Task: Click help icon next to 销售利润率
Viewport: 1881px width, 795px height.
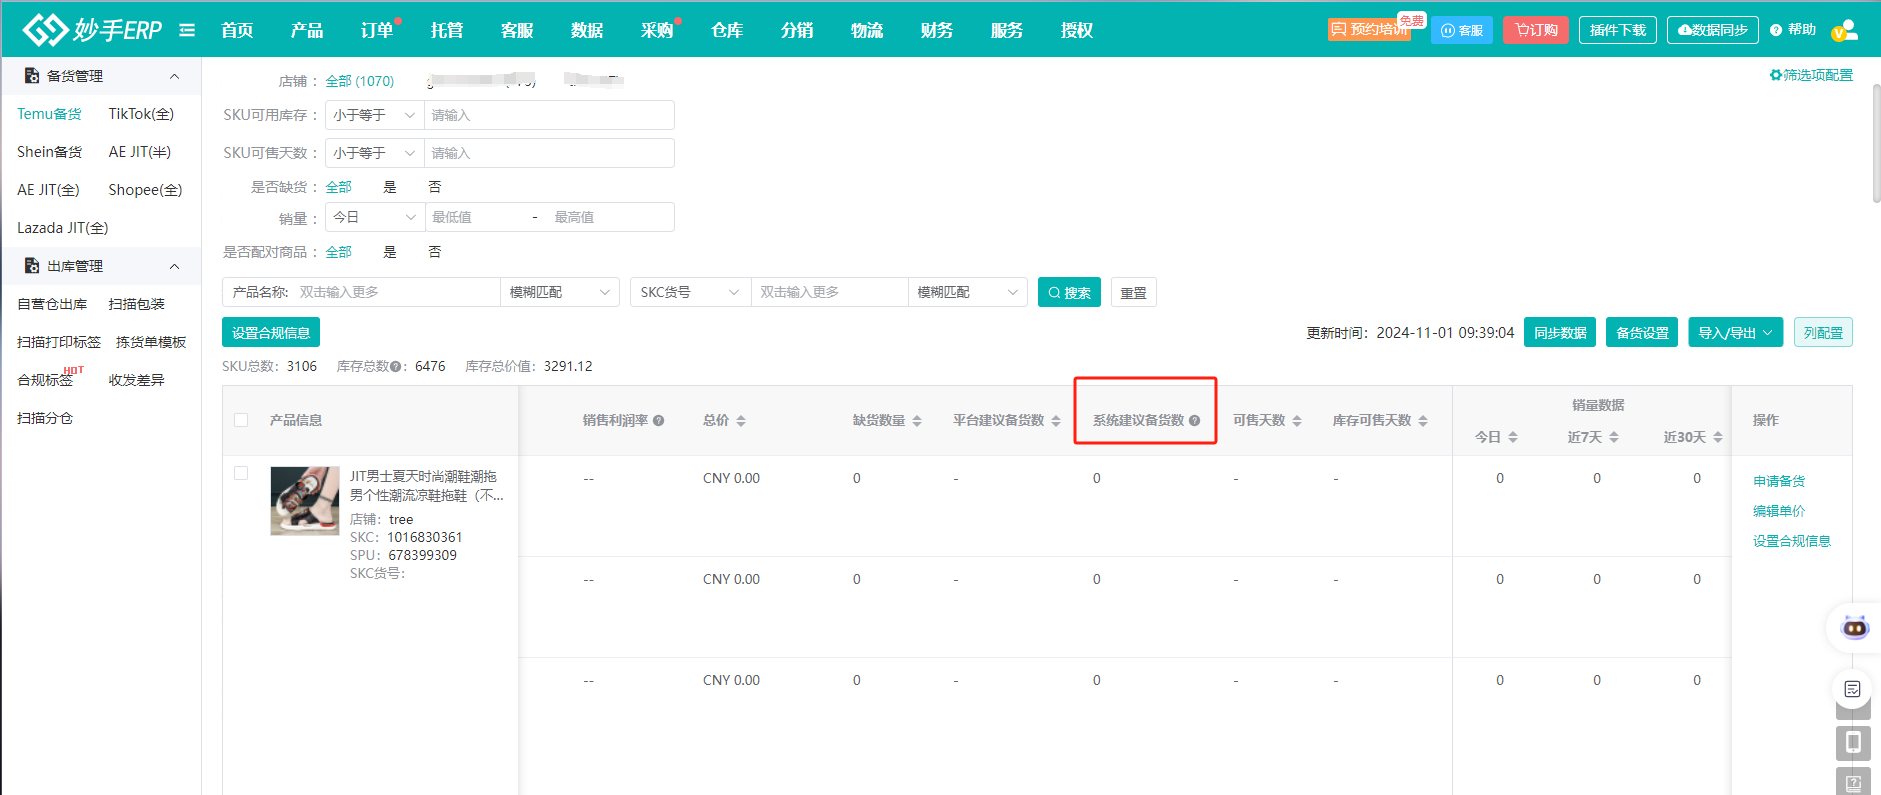Action: (659, 421)
